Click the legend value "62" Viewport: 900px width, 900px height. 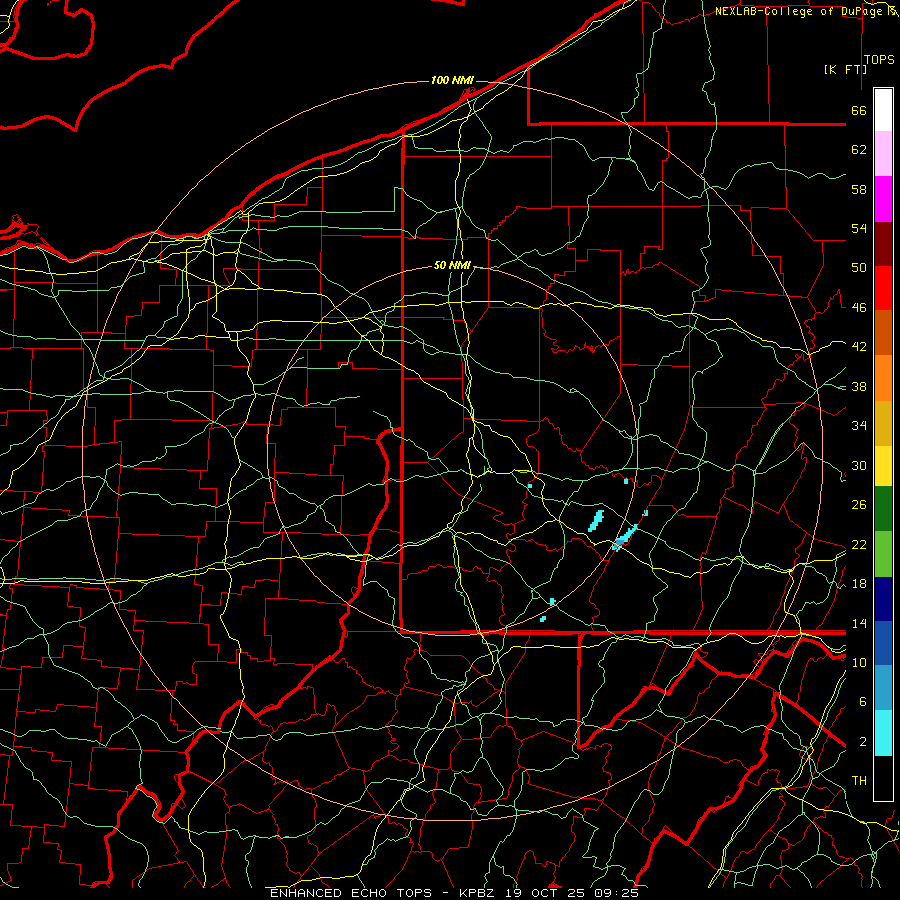(859, 150)
